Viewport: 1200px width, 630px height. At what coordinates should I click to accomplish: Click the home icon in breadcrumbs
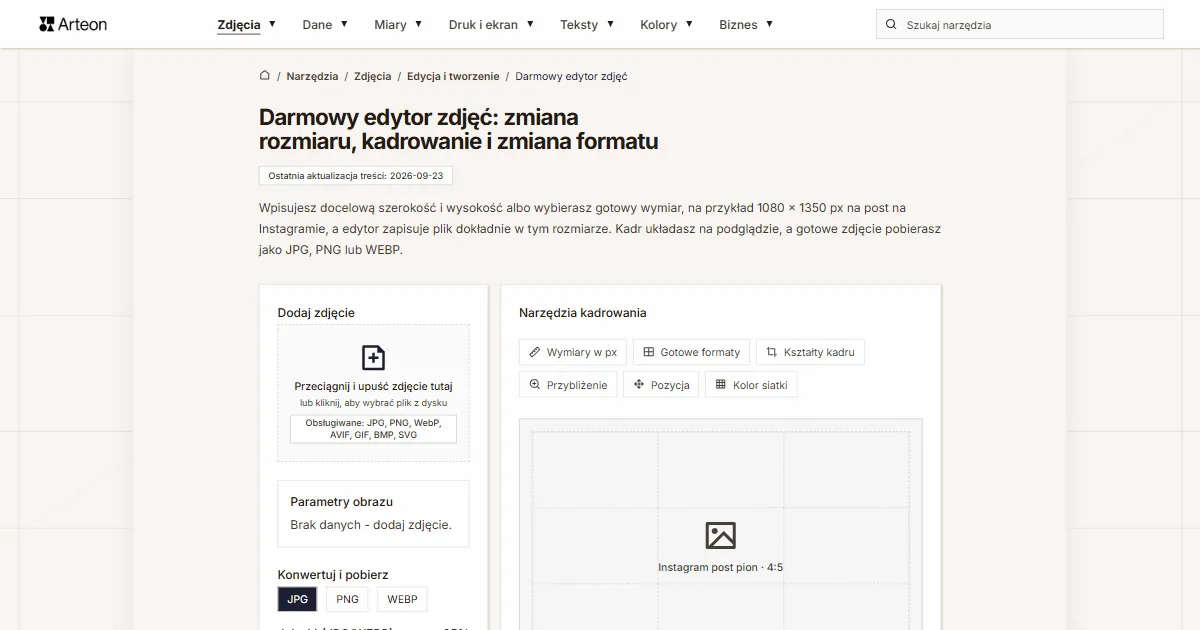click(265, 75)
